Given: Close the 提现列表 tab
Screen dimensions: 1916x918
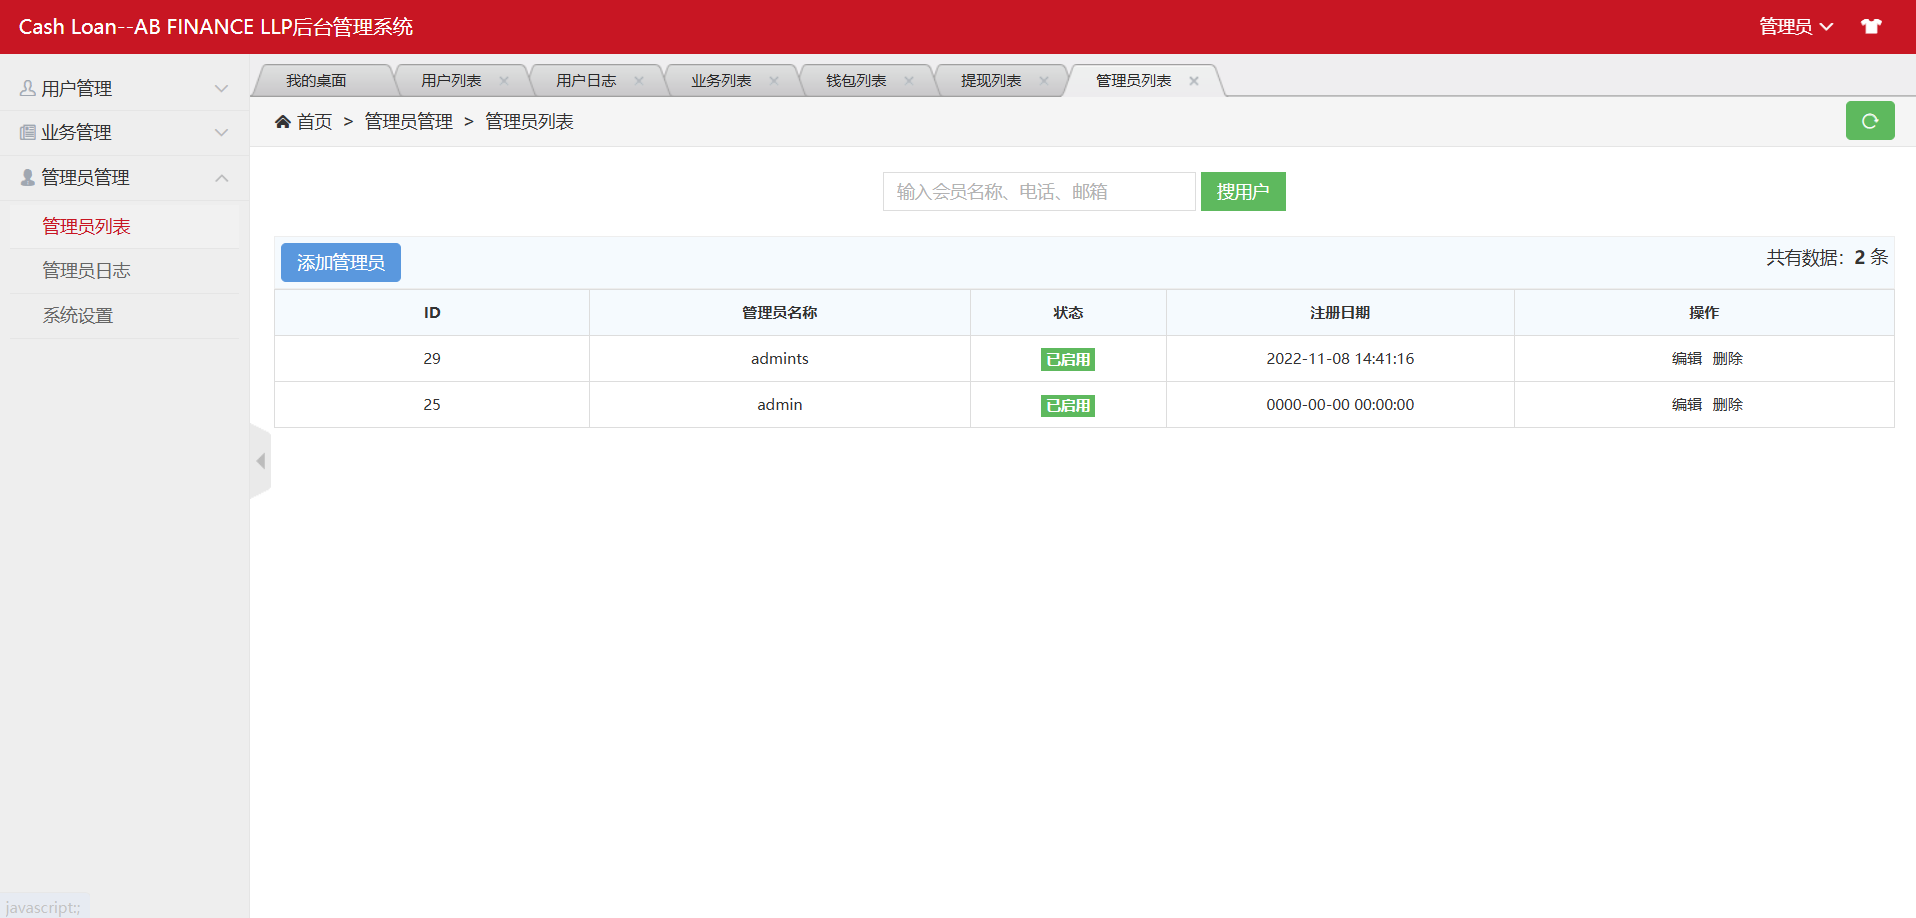Looking at the screenshot, I should pyautogui.click(x=1044, y=81).
